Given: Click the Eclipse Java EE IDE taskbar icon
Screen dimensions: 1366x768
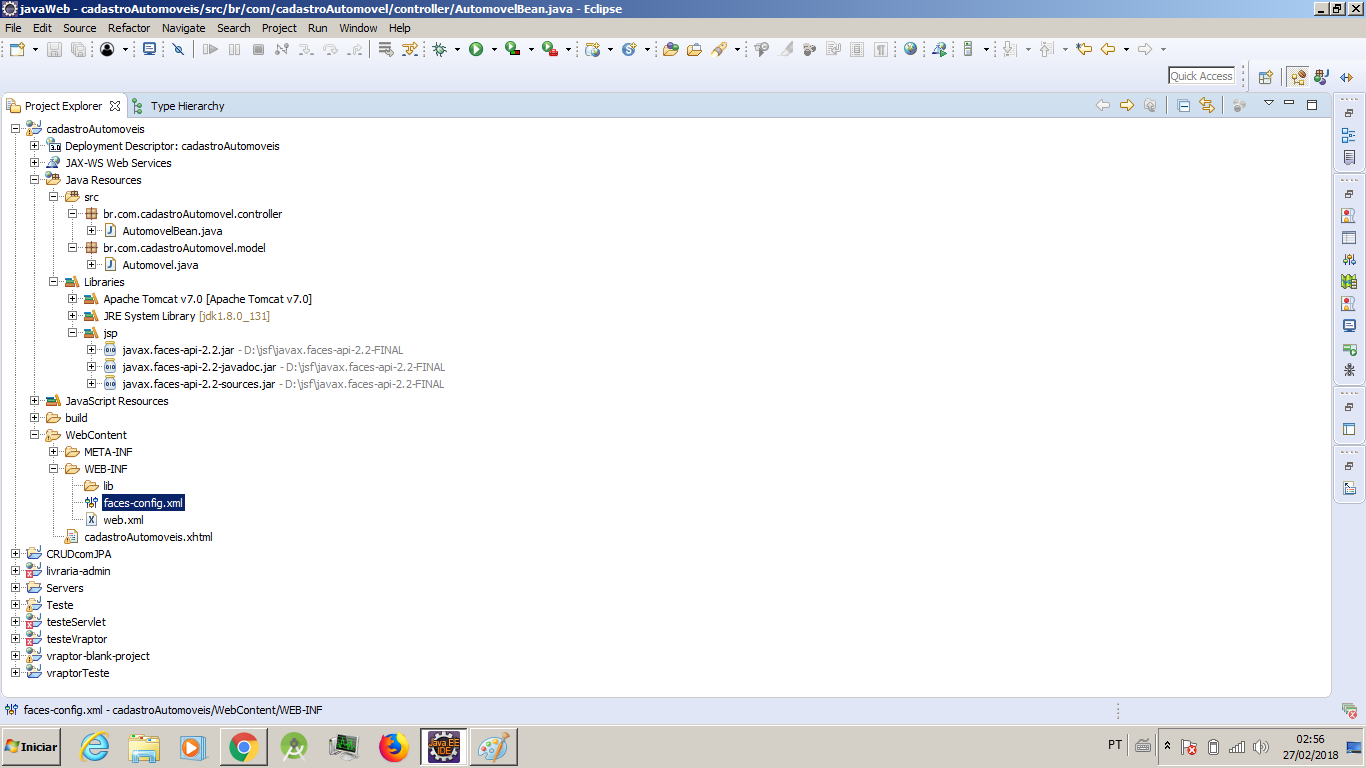Looking at the screenshot, I should 444,747.
